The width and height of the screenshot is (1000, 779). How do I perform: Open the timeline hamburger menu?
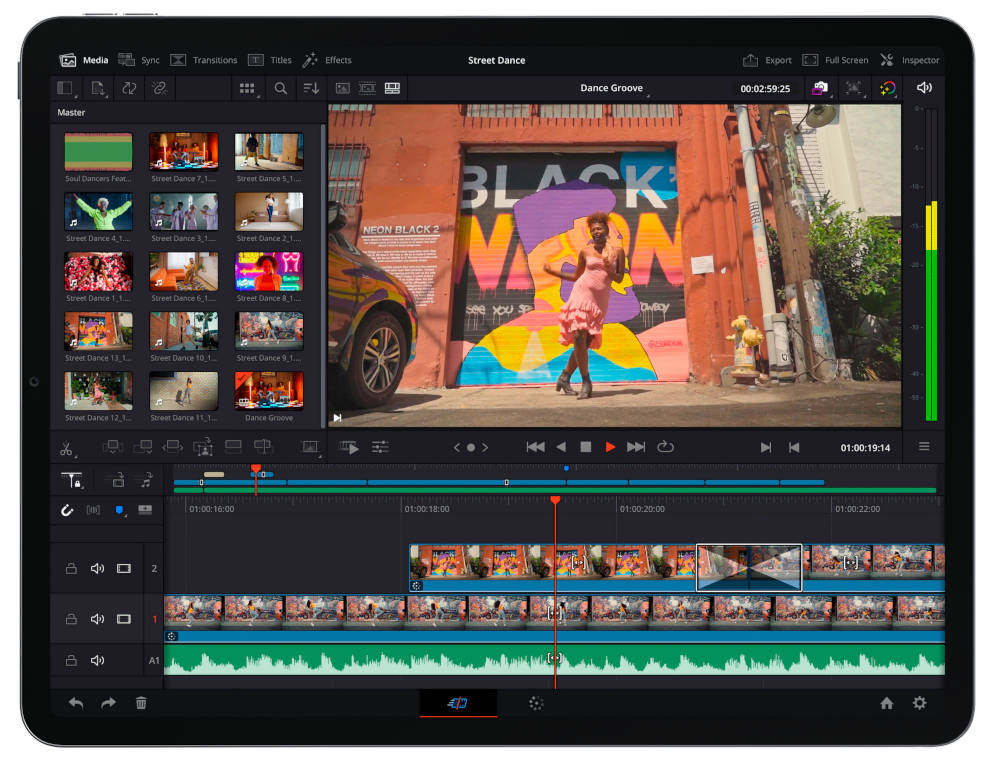tap(924, 447)
